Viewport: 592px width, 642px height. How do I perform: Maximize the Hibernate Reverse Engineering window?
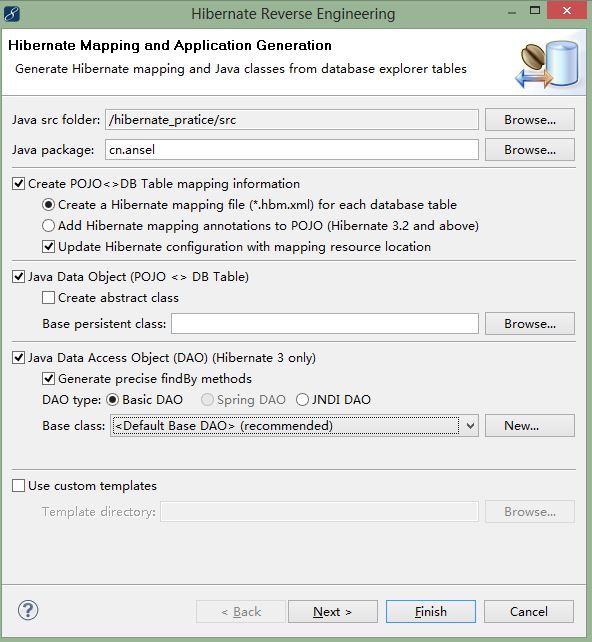535,11
